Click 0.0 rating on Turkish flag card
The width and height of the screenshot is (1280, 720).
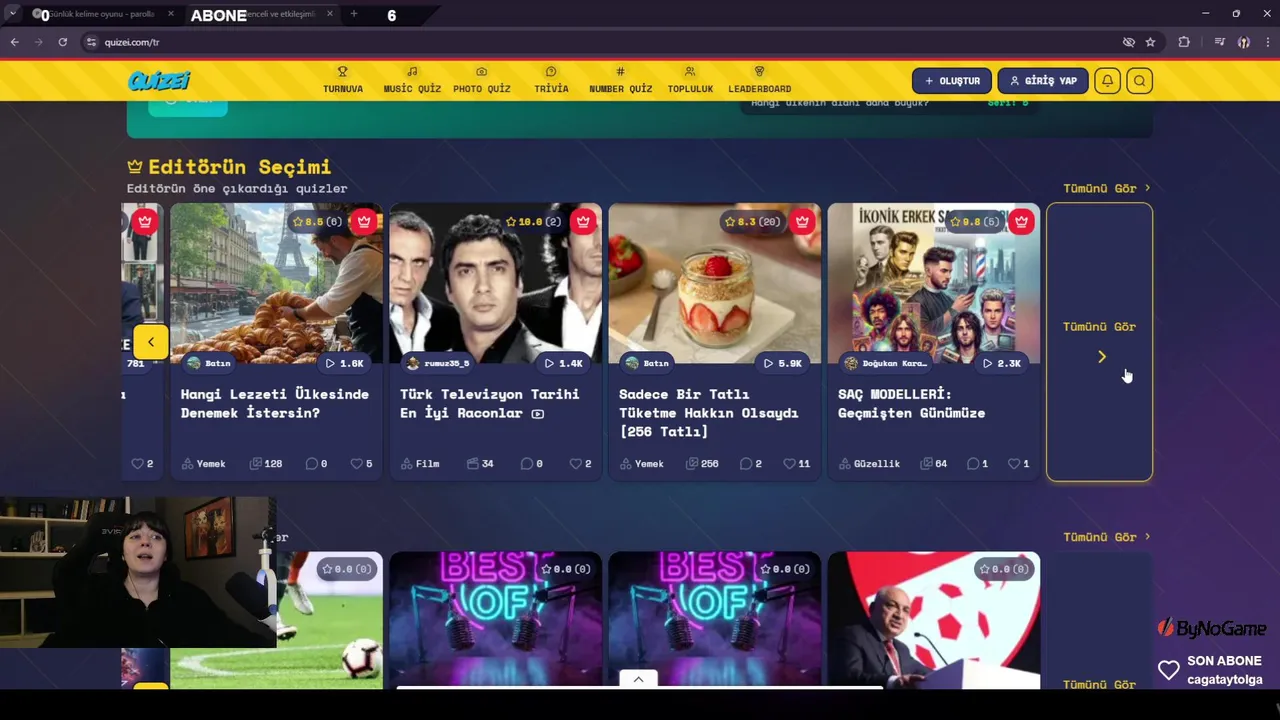point(1006,569)
